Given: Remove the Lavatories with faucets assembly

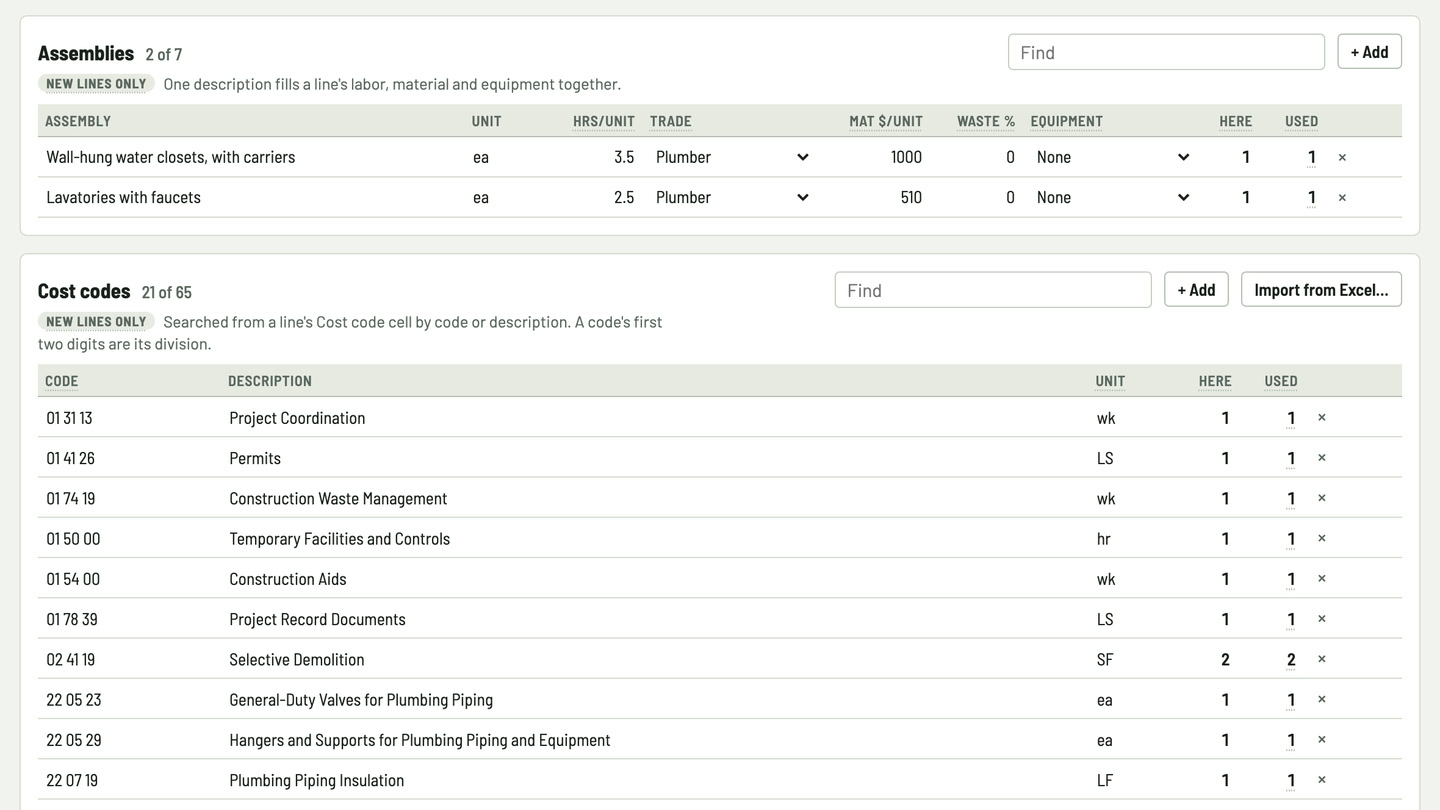Looking at the screenshot, I should 1342,197.
